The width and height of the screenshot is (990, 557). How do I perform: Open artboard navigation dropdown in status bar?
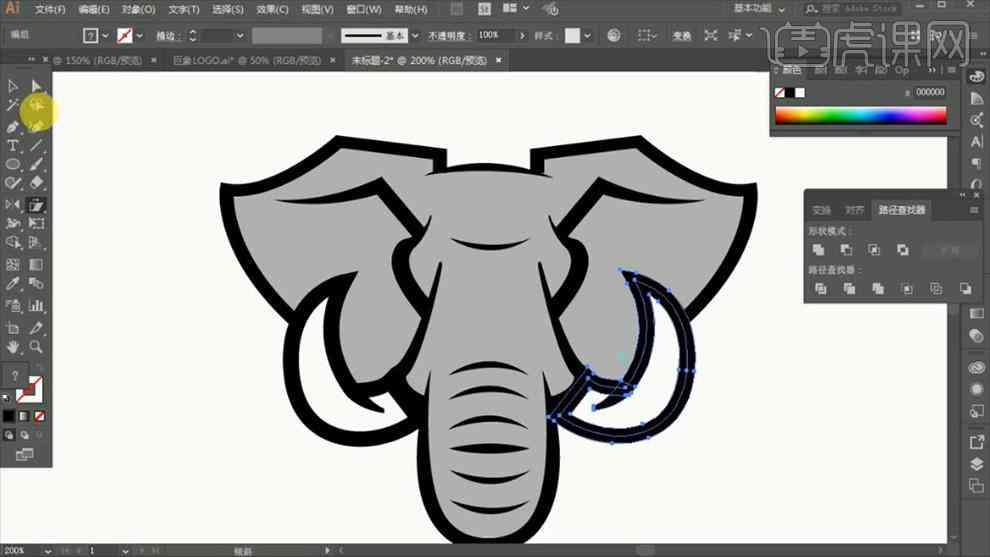pos(125,551)
